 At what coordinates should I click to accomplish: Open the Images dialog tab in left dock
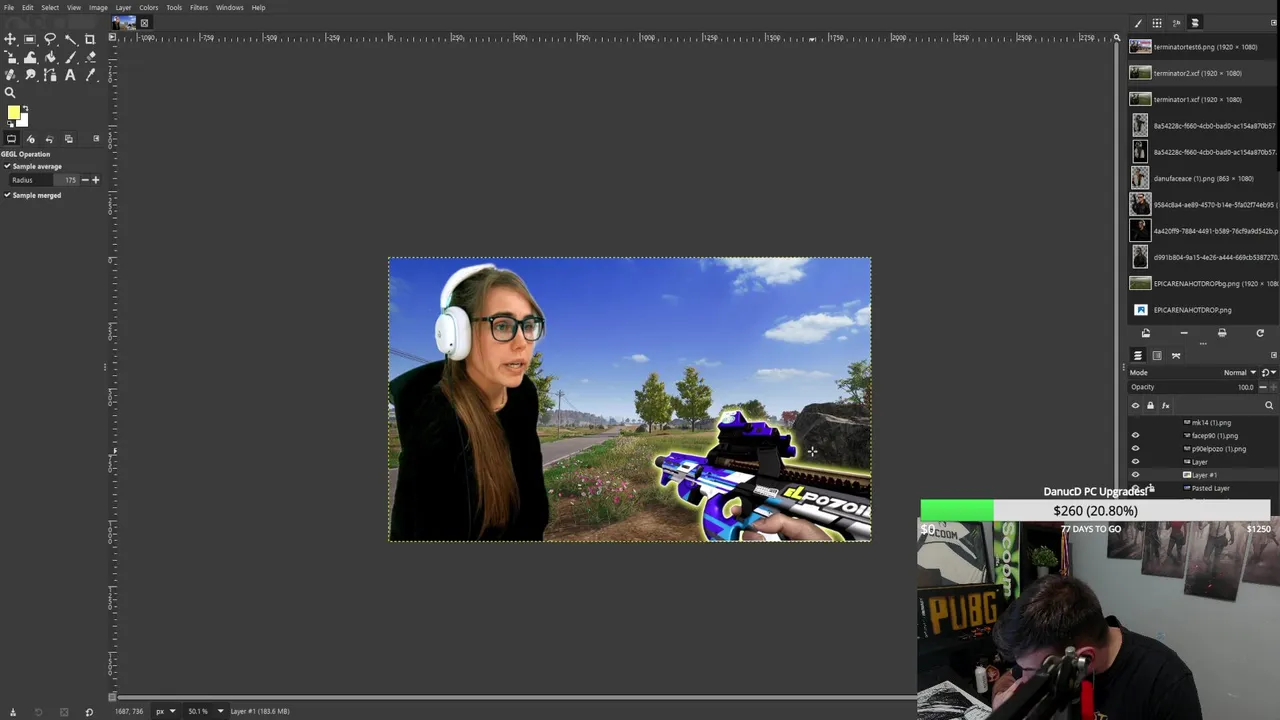point(68,139)
